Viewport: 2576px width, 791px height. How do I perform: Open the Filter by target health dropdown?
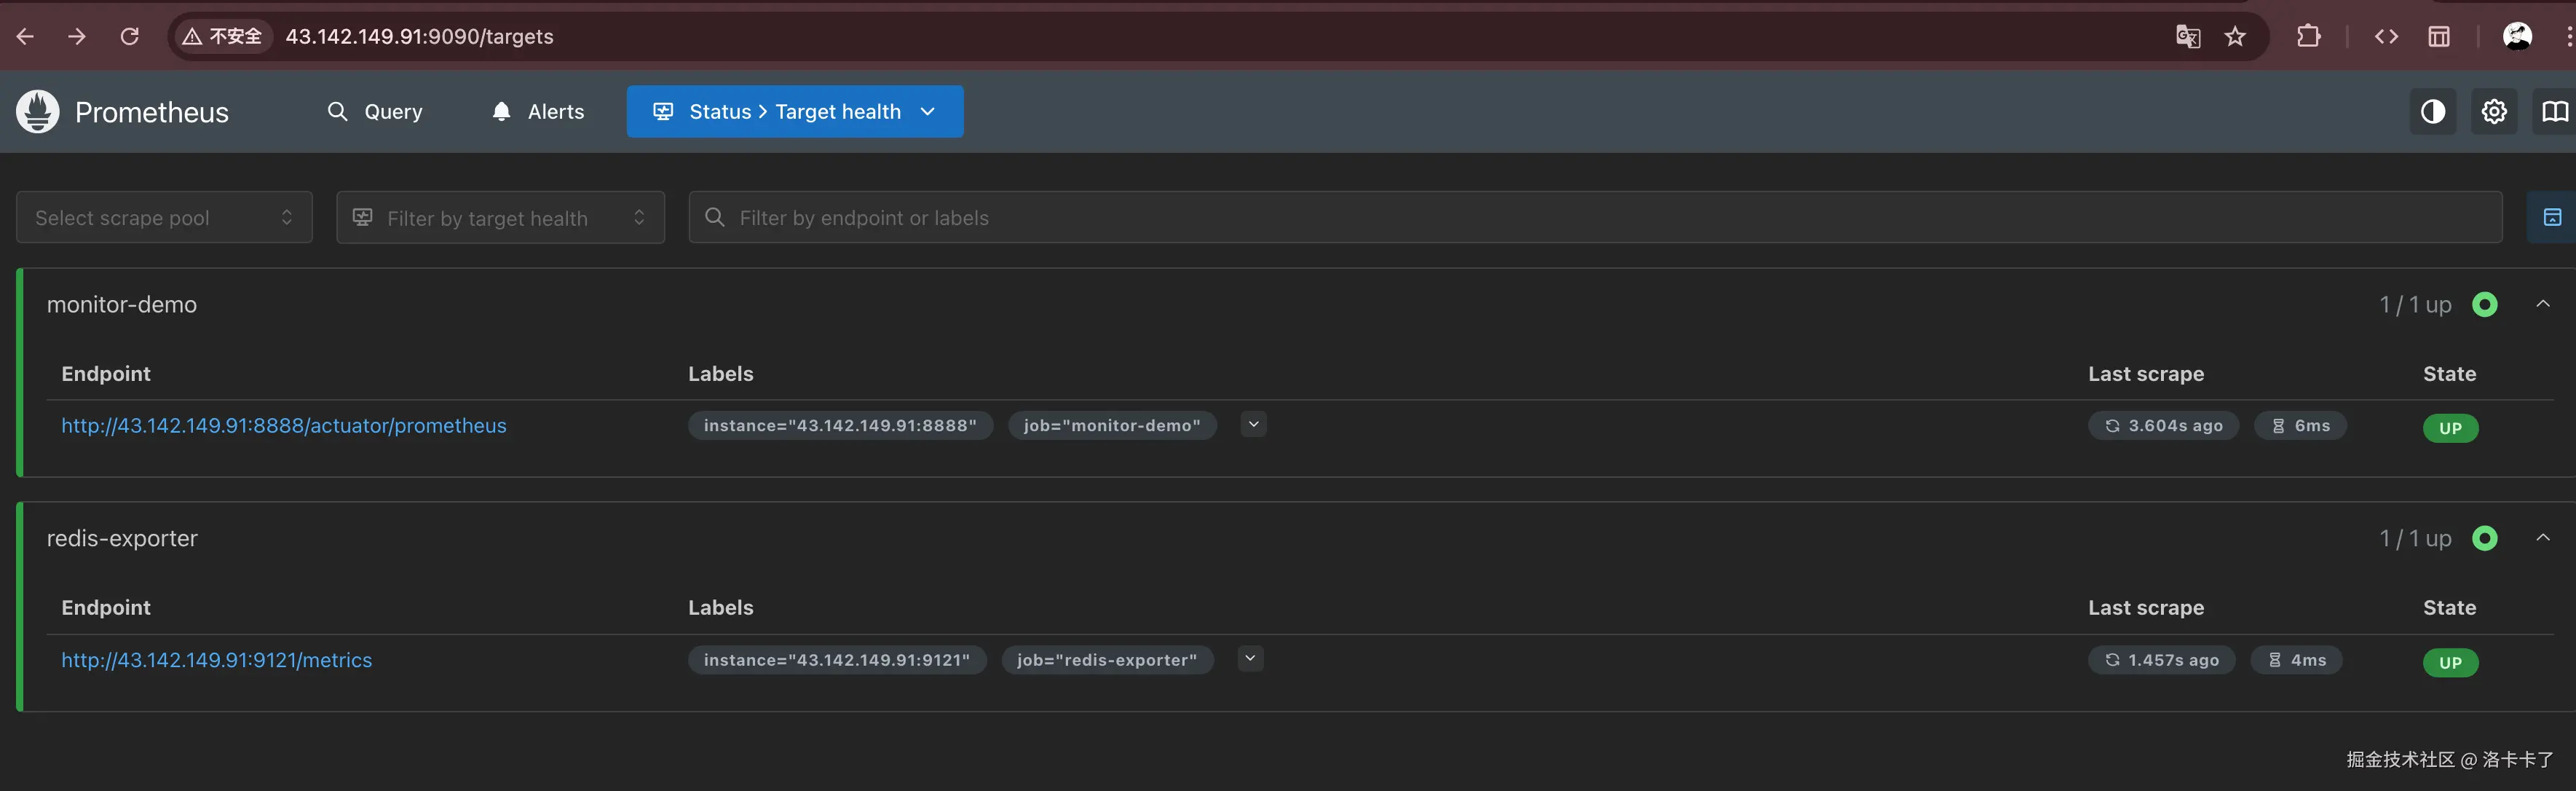[x=500, y=218]
